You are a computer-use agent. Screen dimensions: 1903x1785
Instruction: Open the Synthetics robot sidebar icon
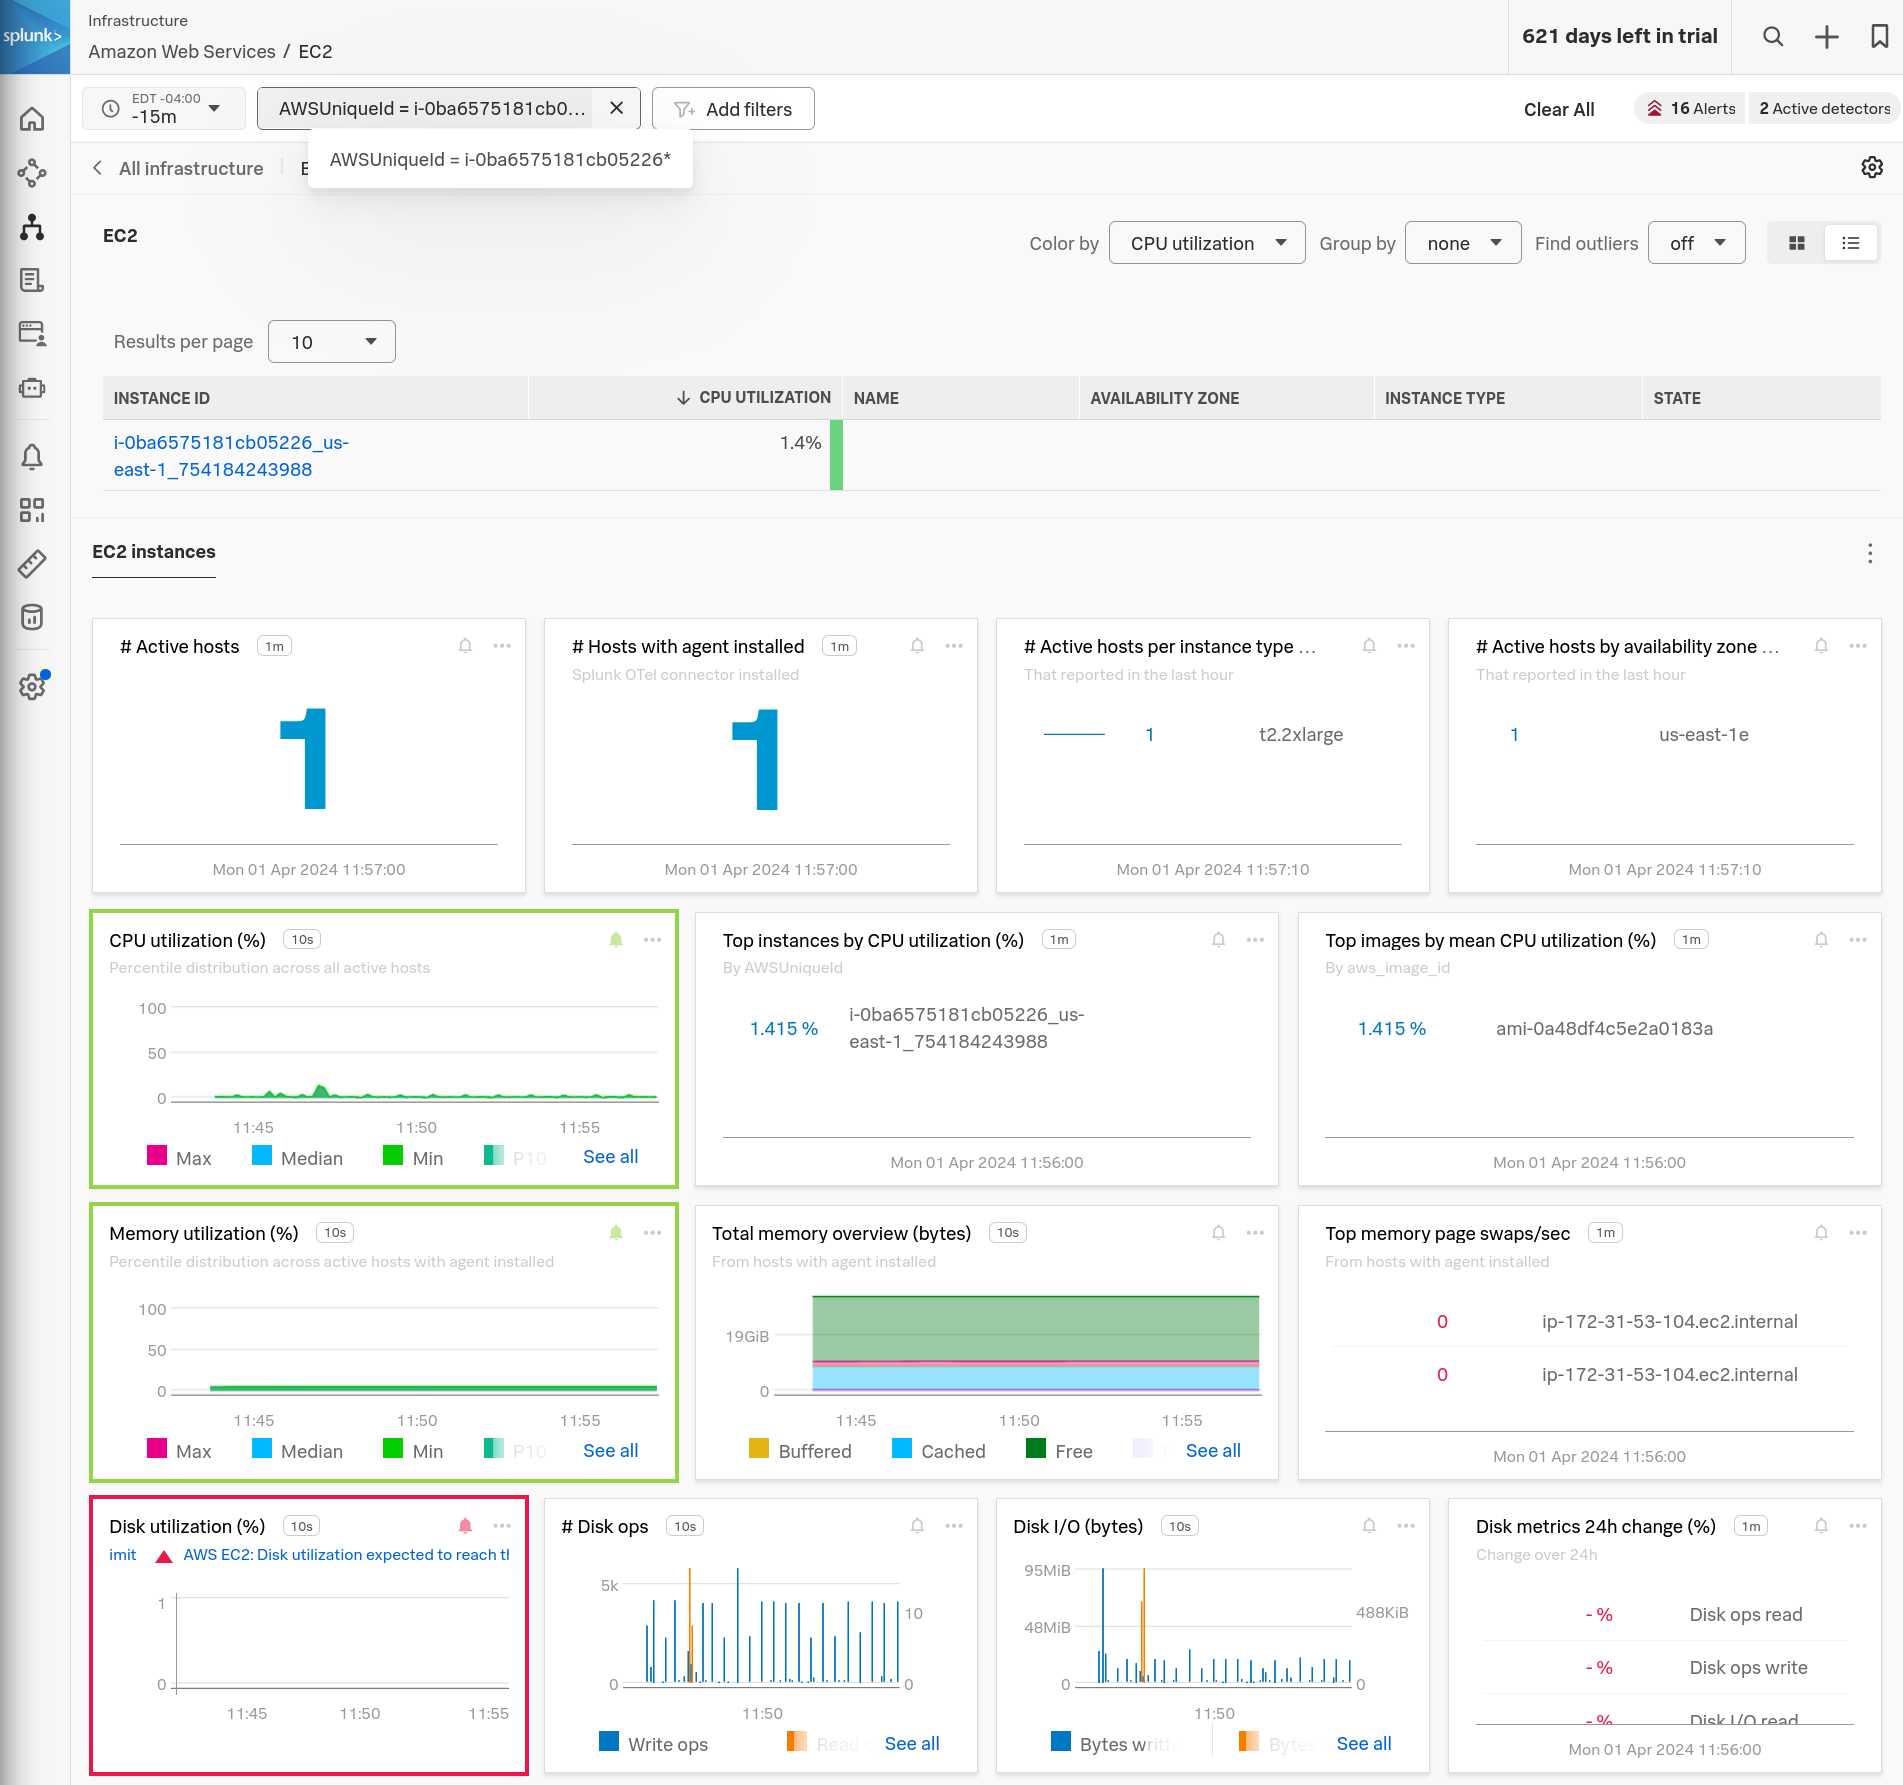click(32, 387)
